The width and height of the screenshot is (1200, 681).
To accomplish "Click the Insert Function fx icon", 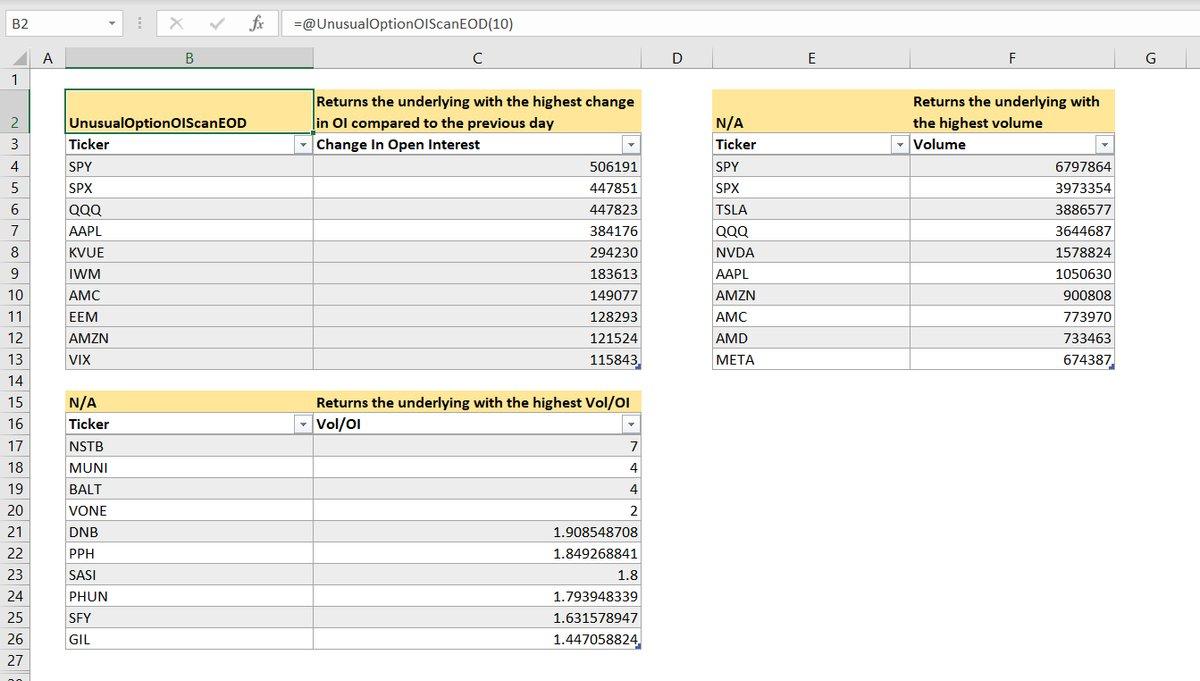I will (x=257, y=23).
